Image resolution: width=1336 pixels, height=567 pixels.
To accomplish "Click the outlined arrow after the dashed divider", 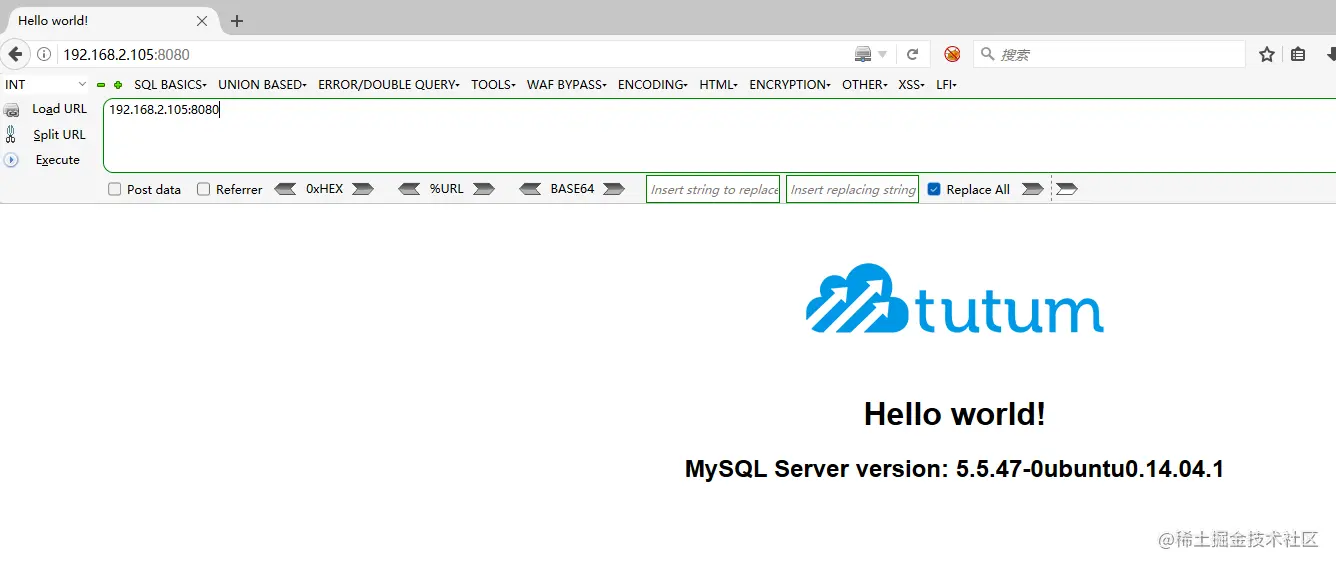I will click(x=1067, y=189).
